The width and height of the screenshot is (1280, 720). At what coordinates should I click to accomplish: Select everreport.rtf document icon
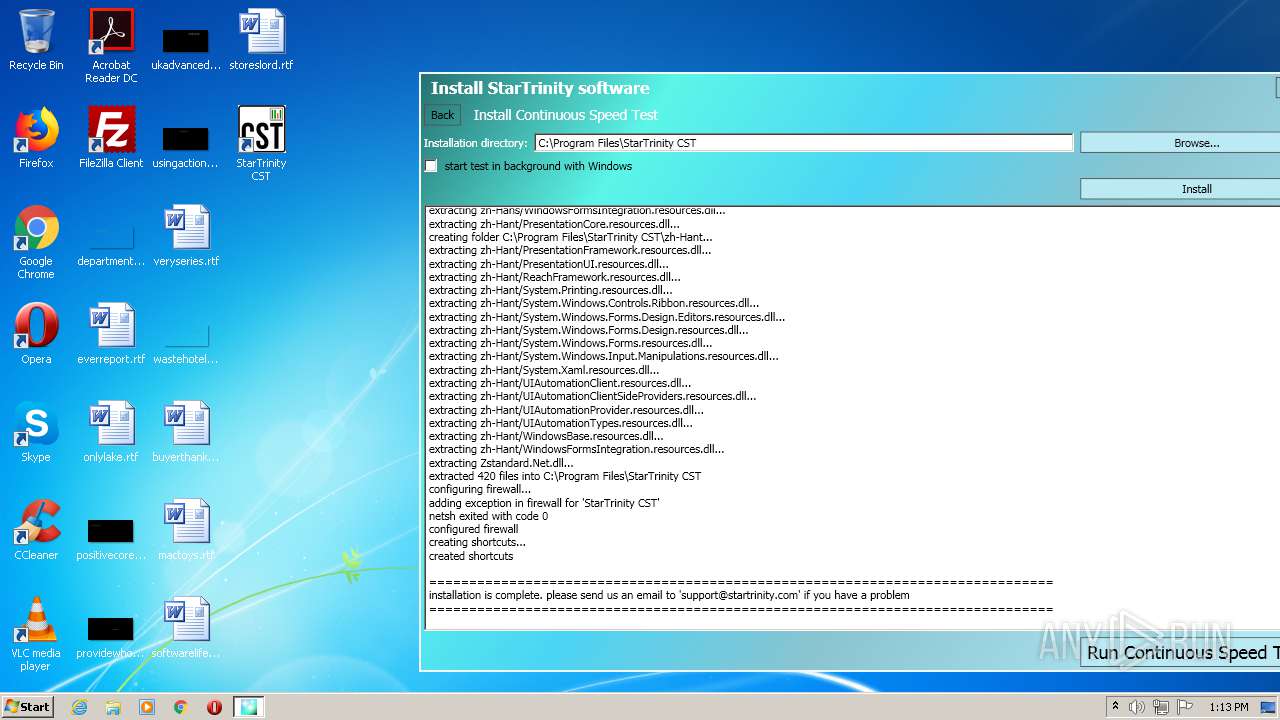coord(111,334)
